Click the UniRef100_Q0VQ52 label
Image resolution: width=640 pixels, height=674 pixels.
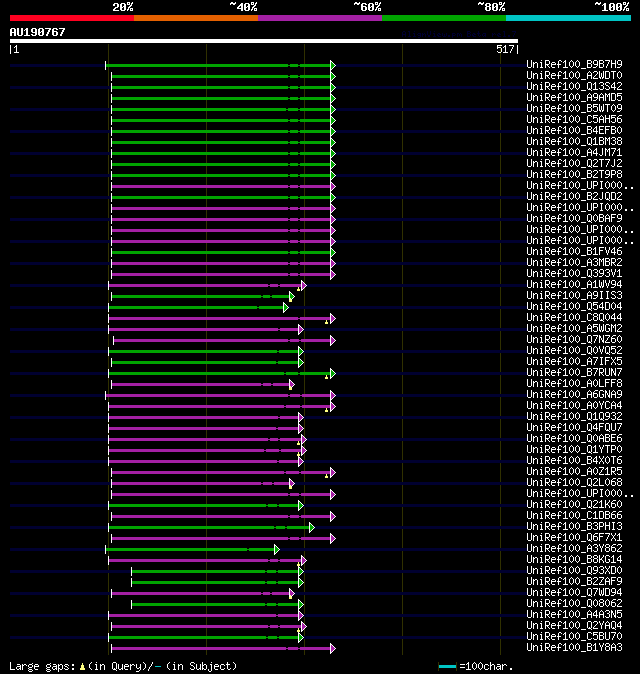pyautogui.click(x=574, y=351)
